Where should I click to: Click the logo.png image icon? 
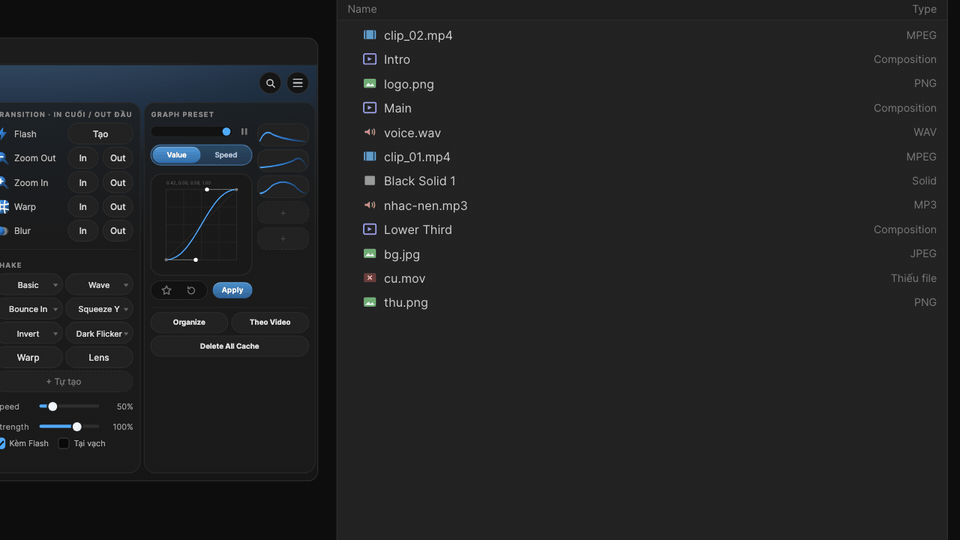pyautogui.click(x=370, y=84)
